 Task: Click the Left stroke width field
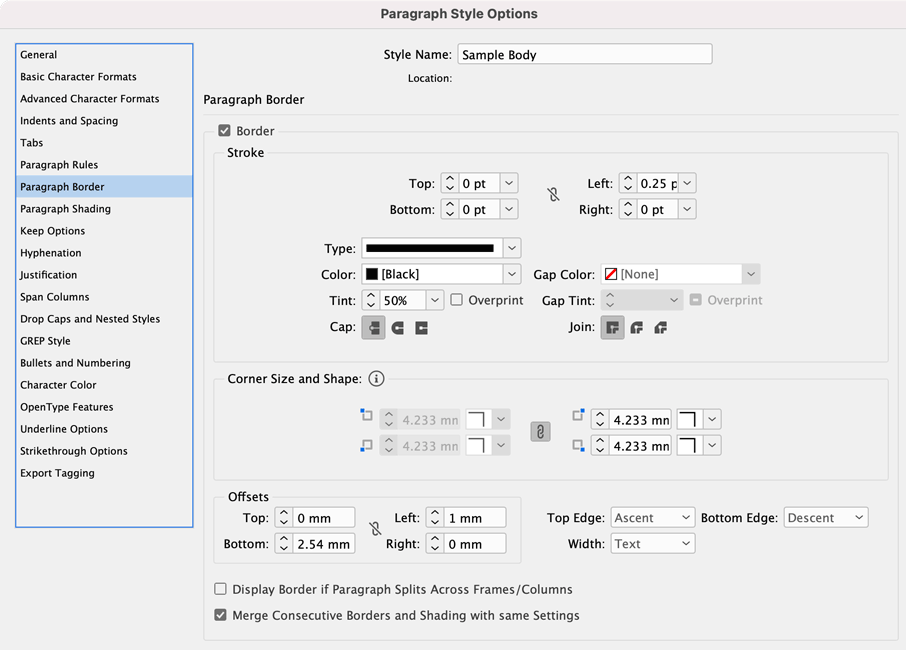(x=658, y=184)
